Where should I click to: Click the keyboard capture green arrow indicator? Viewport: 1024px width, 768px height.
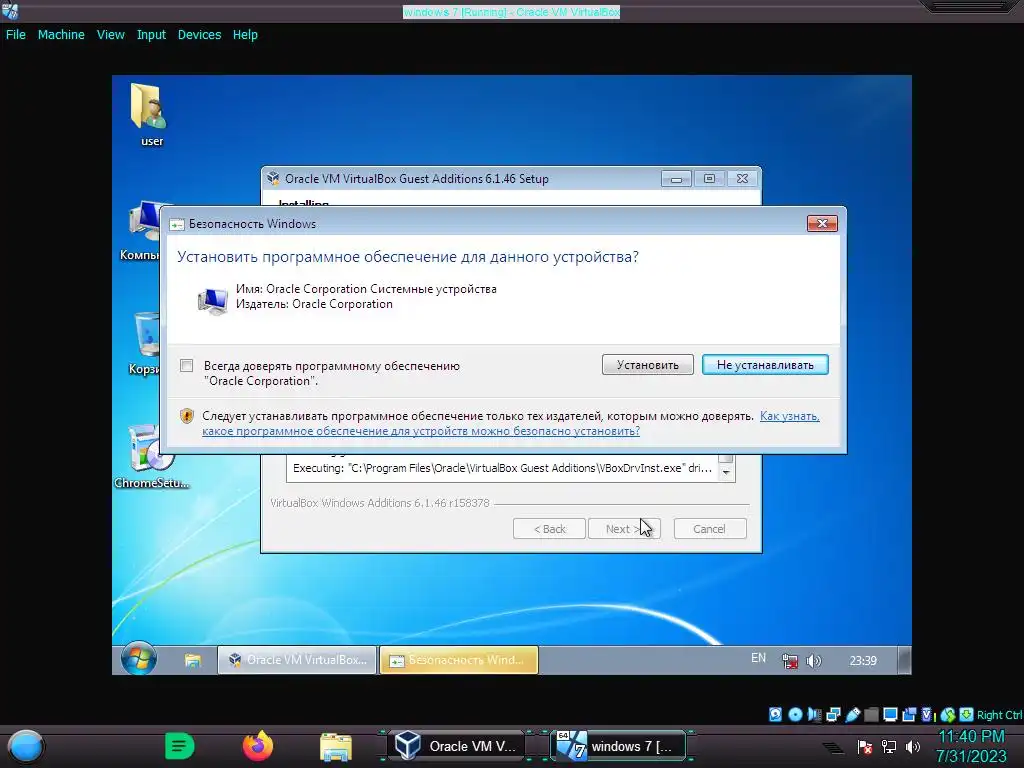(967, 714)
